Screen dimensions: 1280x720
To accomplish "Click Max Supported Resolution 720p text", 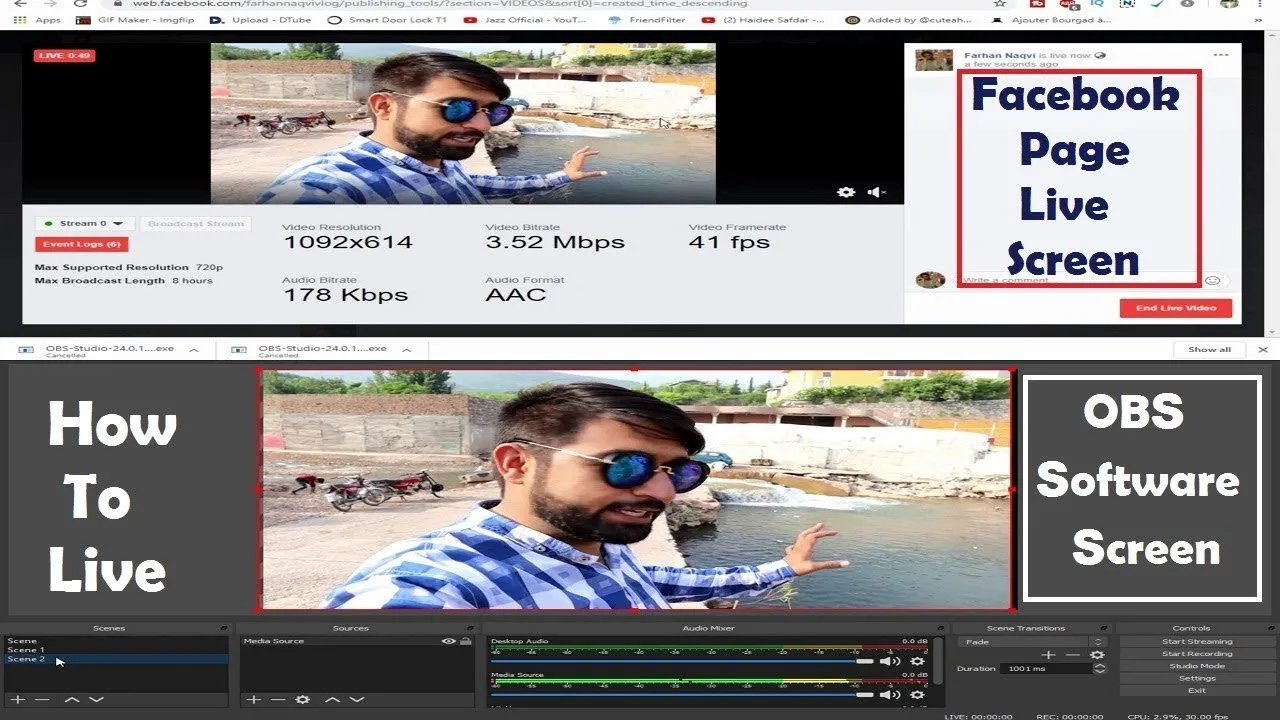I will pos(129,267).
